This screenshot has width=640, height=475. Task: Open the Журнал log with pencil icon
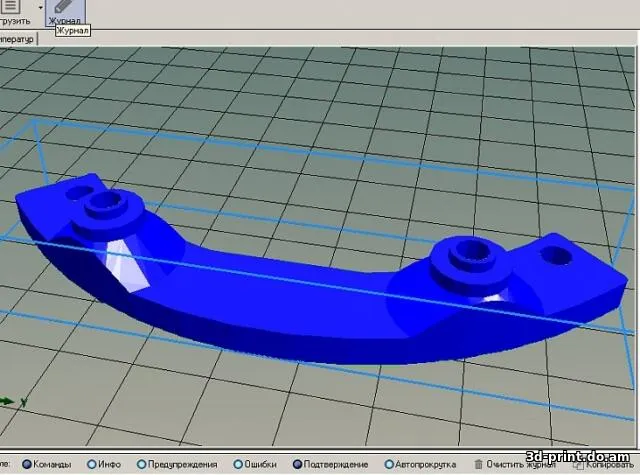click(x=65, y=12)
